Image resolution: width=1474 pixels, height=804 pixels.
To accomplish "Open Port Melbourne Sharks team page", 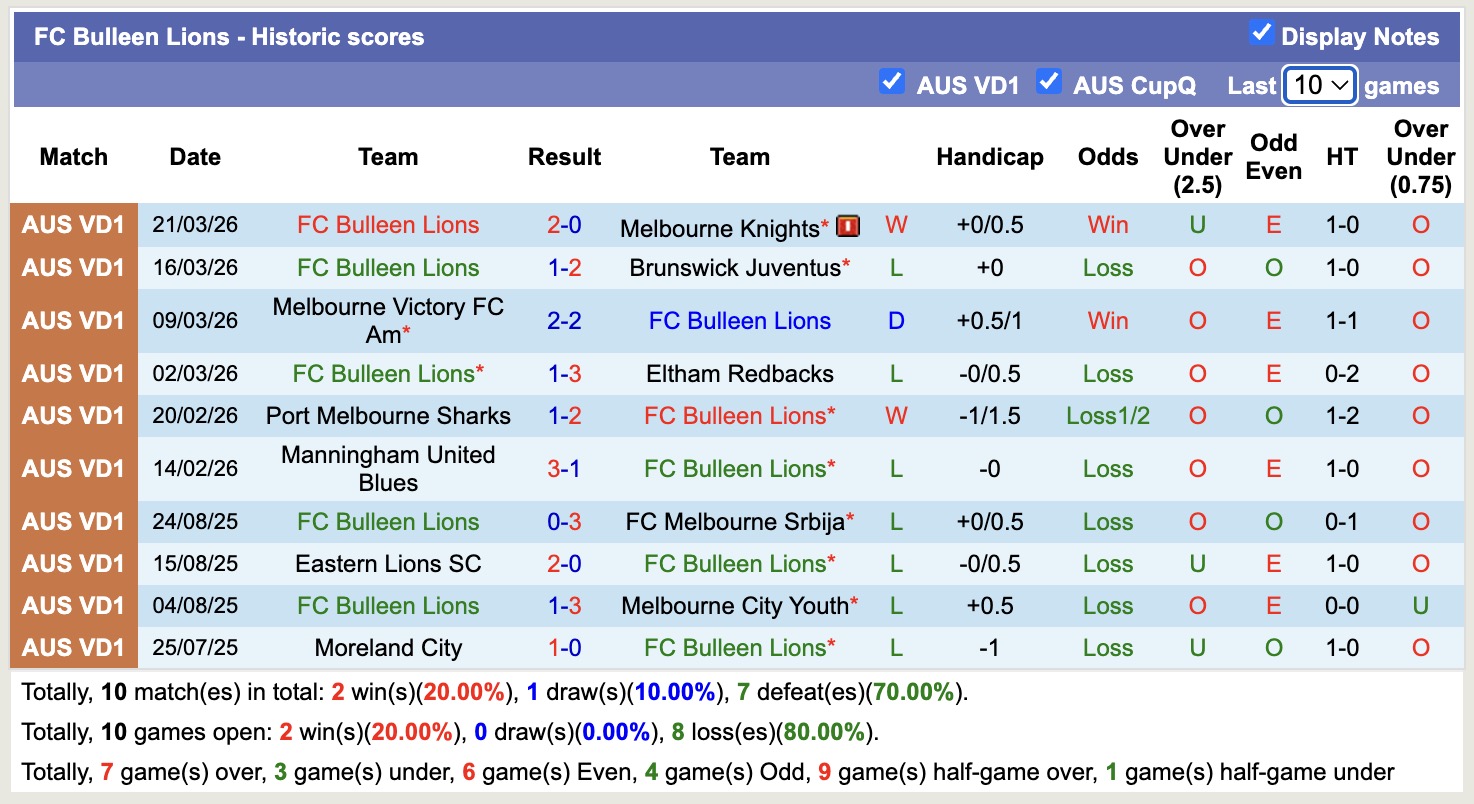I will pyautogui.click(x=388, y=415).
